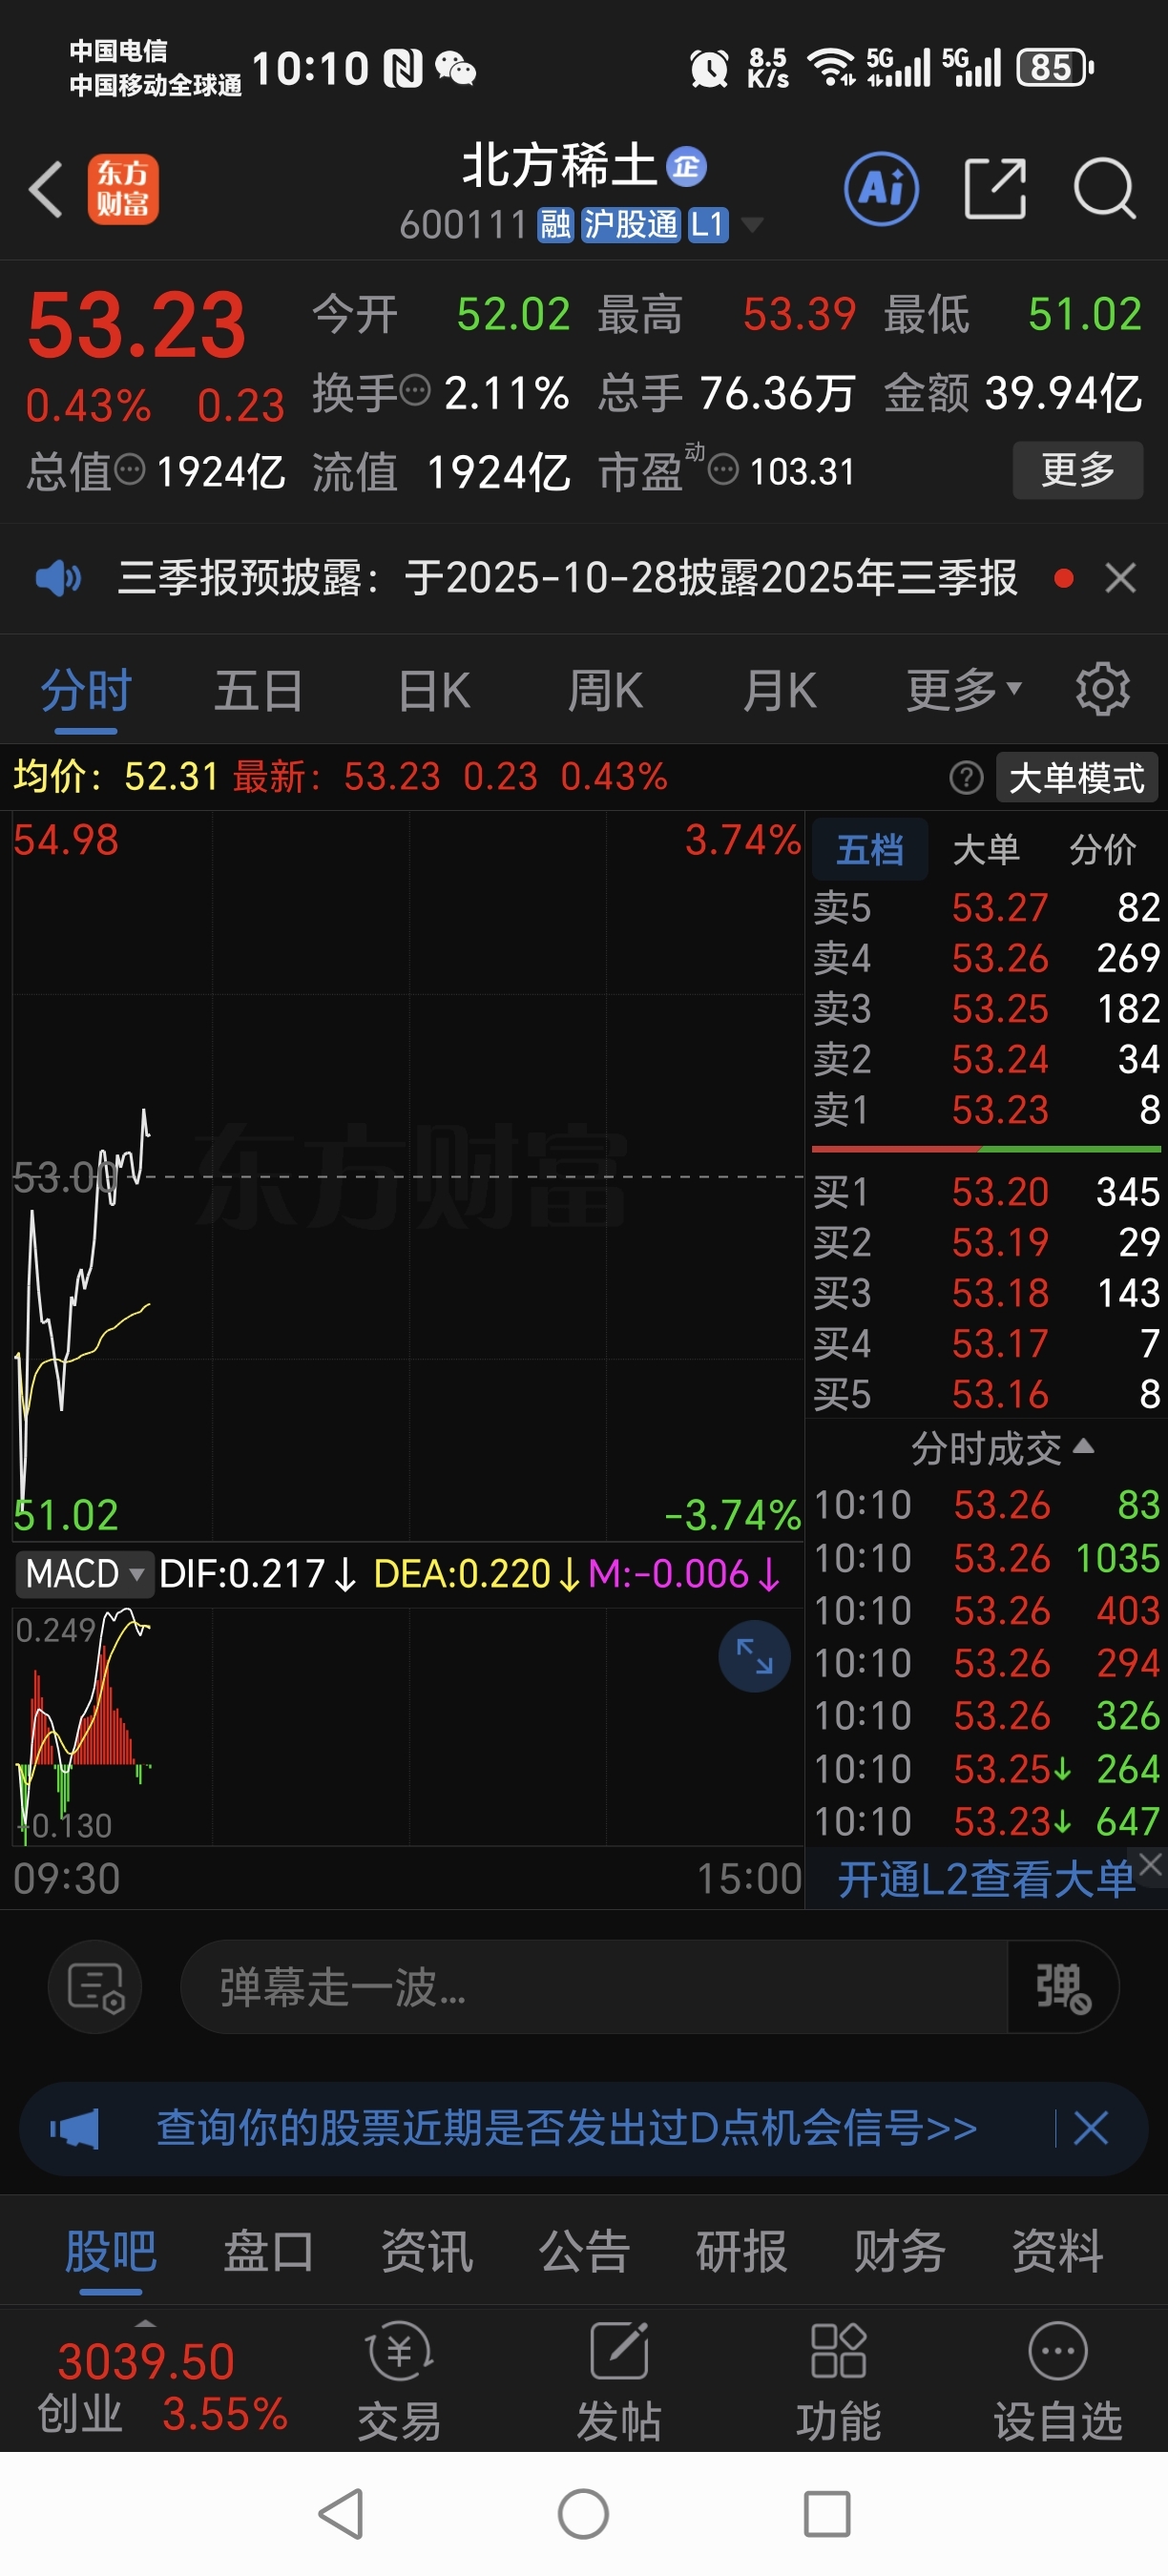The image size is (1168, 2576).
Task: Focus the 弹幕走一波 input field
Action: coord(594,1987)
